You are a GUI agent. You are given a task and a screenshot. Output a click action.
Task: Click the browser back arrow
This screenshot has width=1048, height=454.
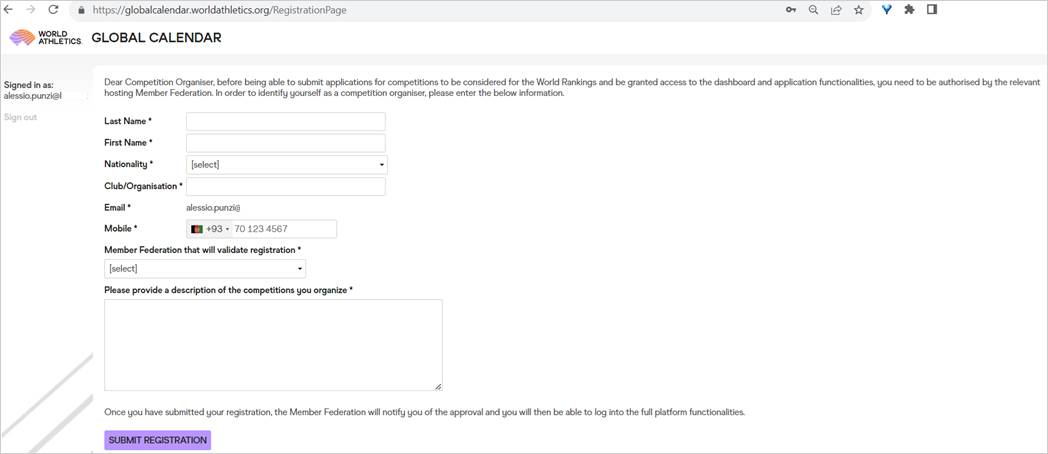tap(9, 10)
